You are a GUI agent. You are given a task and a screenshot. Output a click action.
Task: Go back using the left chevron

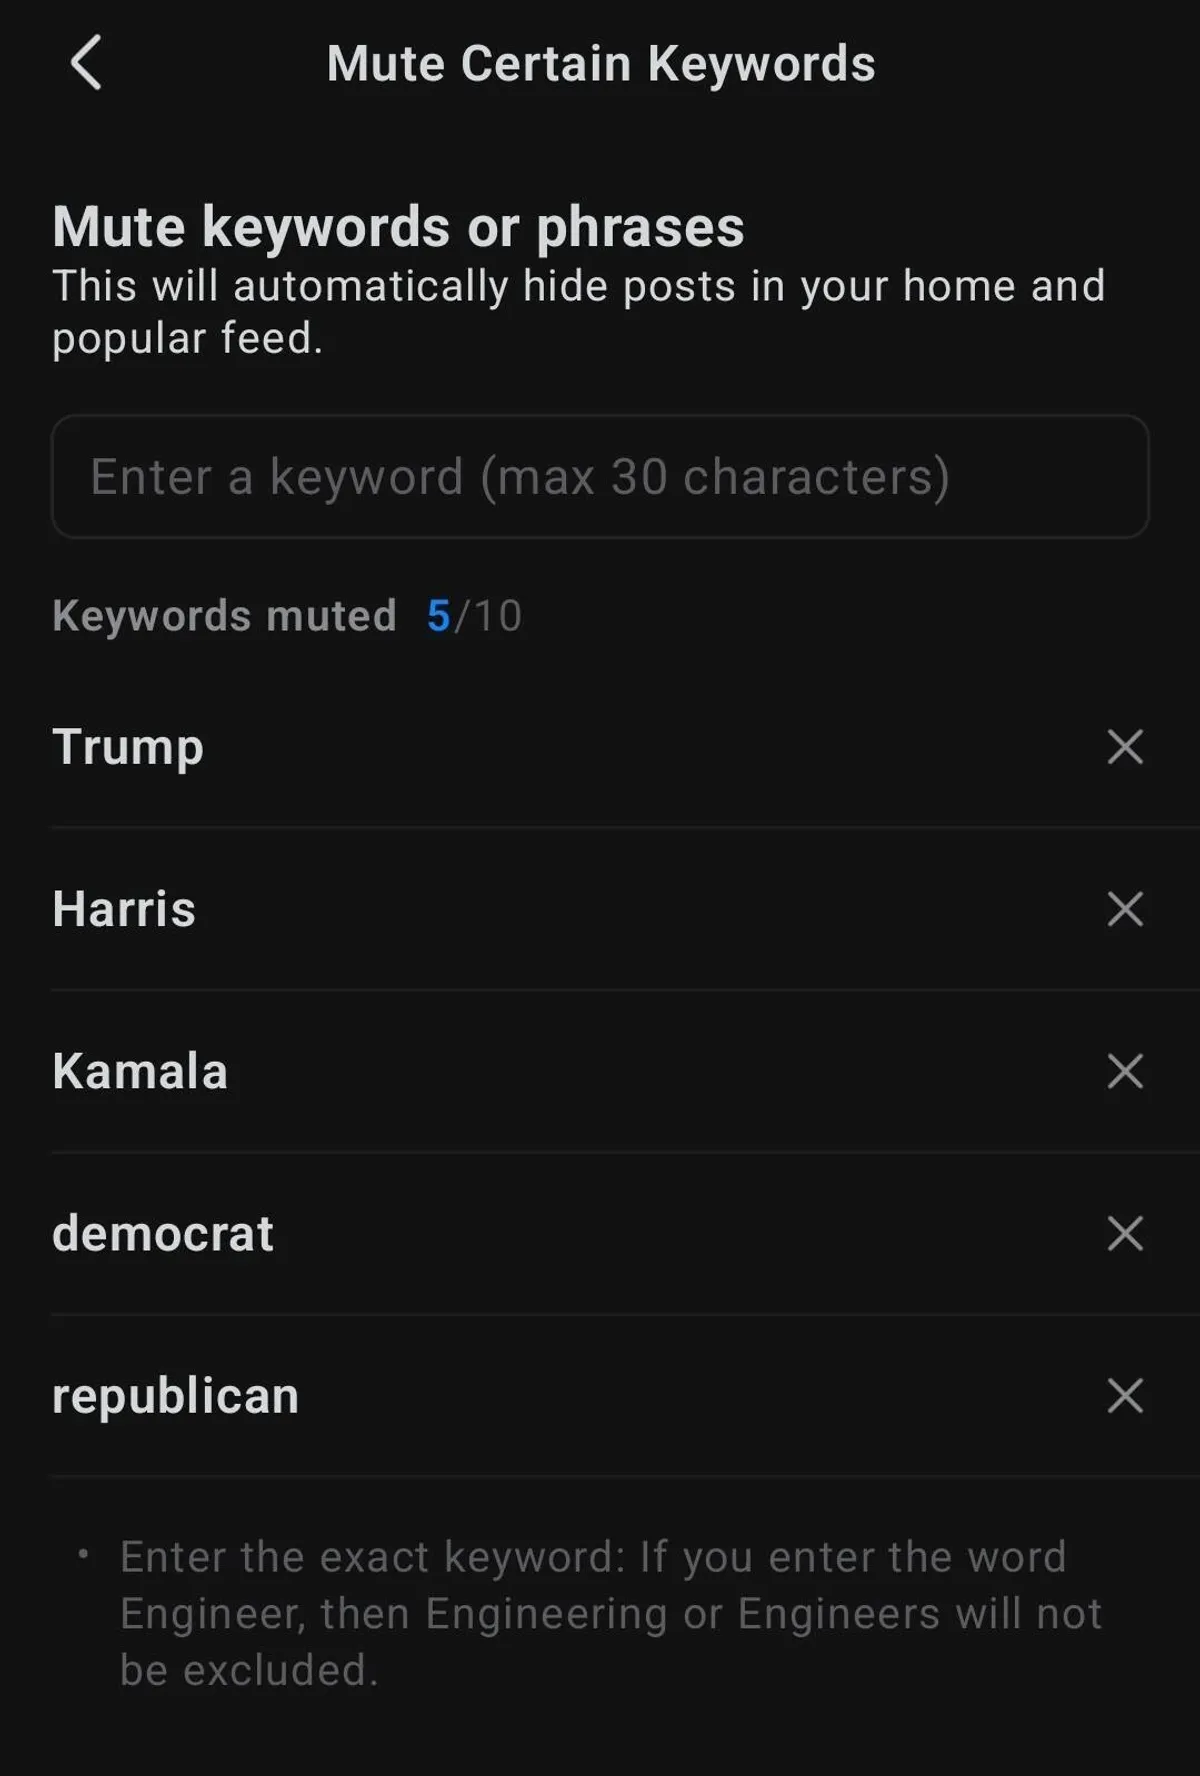86,63
